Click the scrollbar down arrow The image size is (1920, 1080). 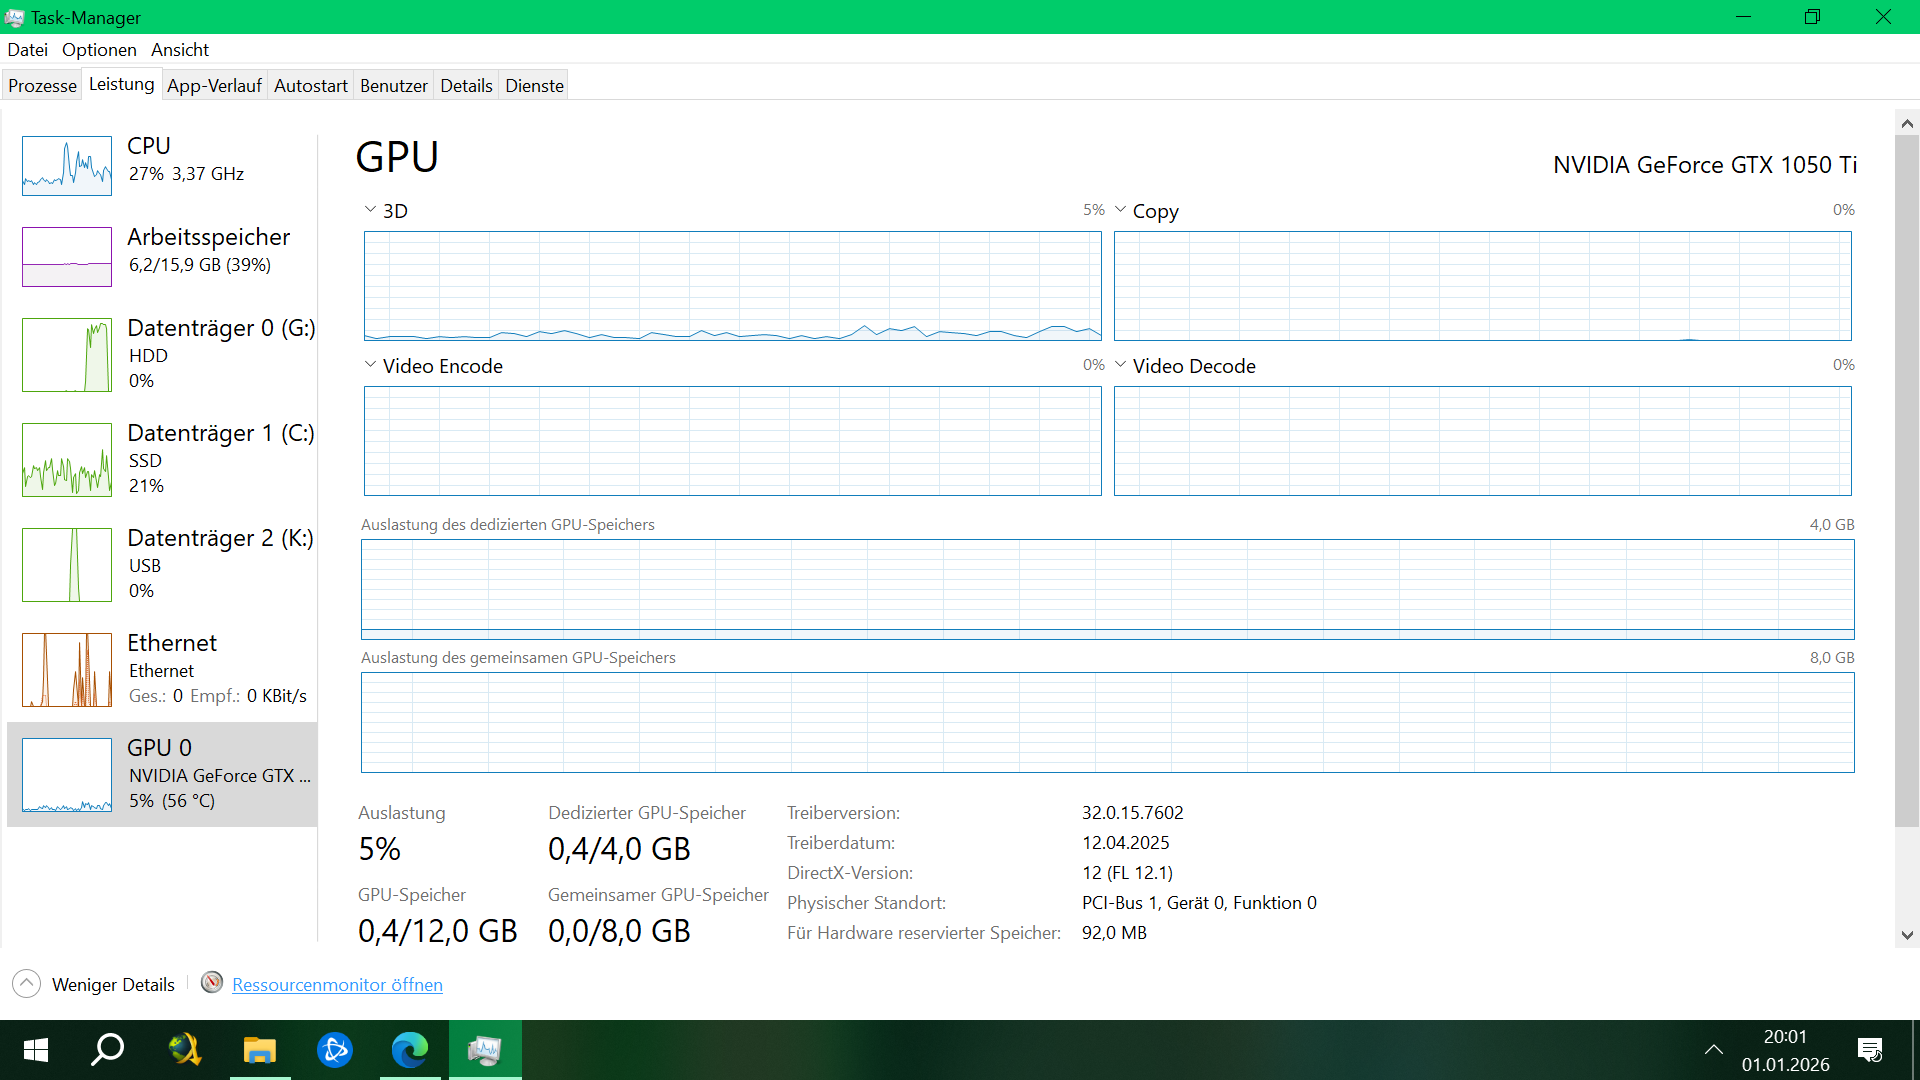(x=1907, y=936)
